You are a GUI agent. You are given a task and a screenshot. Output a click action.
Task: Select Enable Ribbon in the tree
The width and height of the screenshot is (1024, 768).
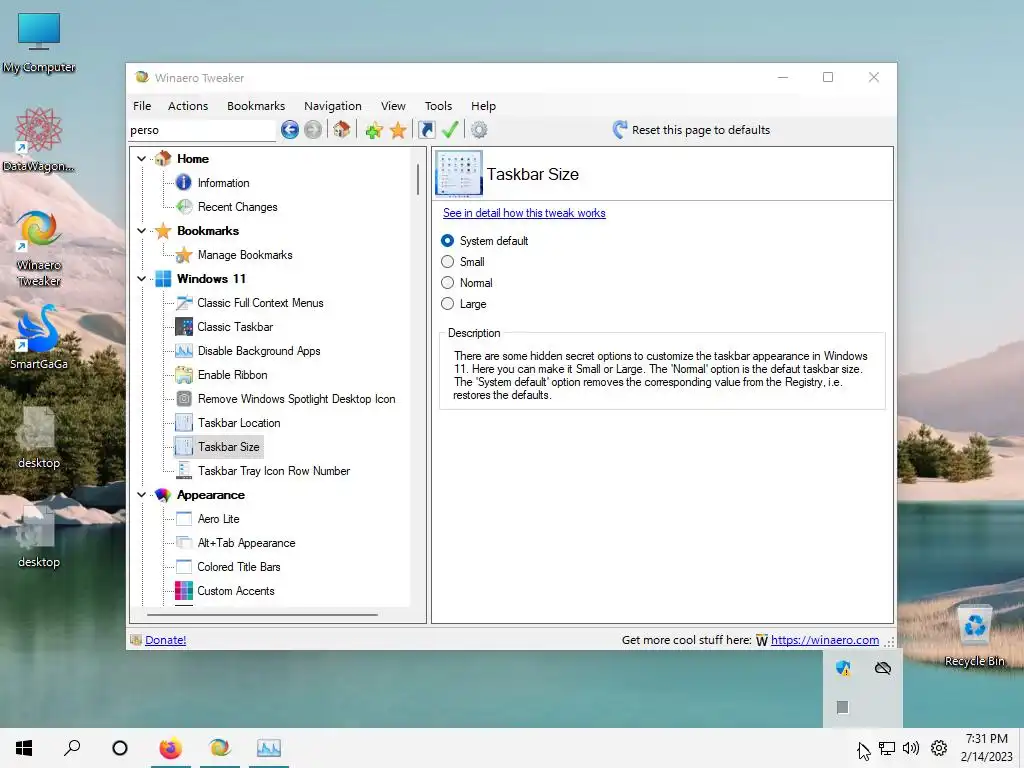(x=232, y=375)
